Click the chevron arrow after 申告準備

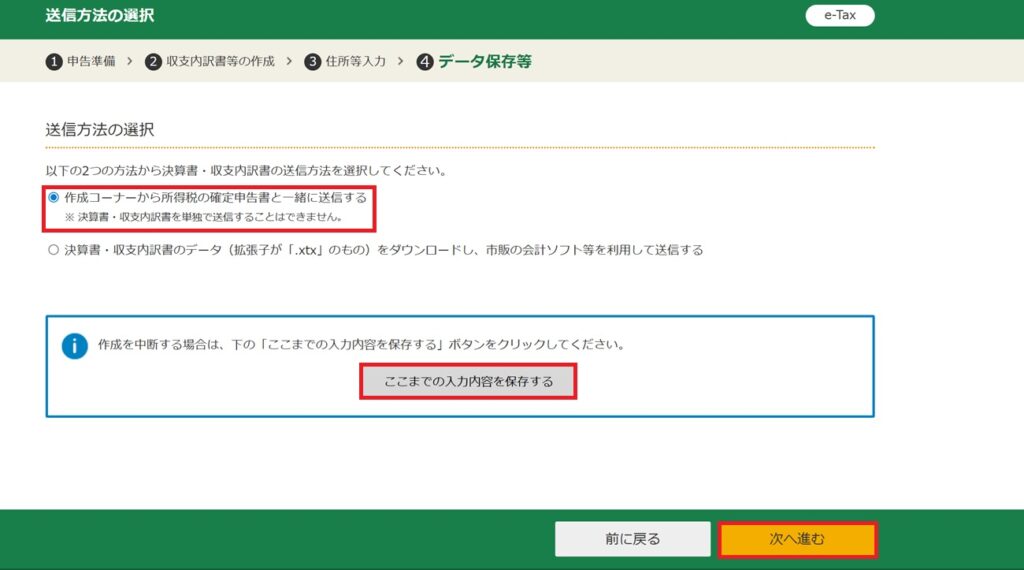click(x=130, y=62)
